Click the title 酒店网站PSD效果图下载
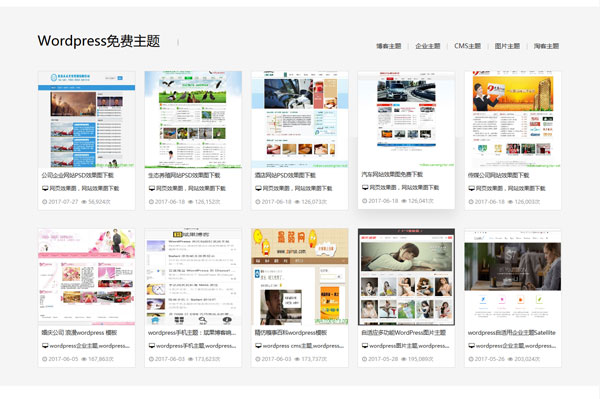 [x=285, y=175]
